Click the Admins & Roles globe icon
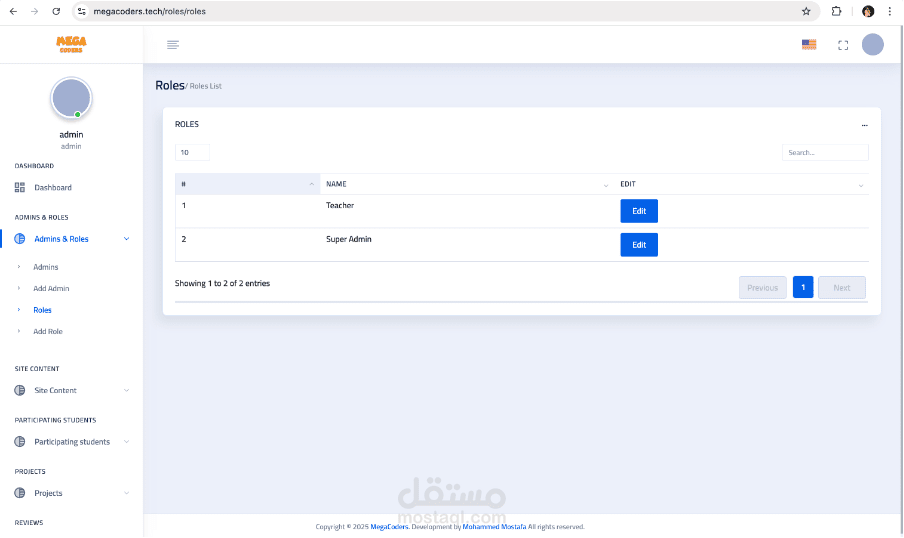 [x=20, y=239]
